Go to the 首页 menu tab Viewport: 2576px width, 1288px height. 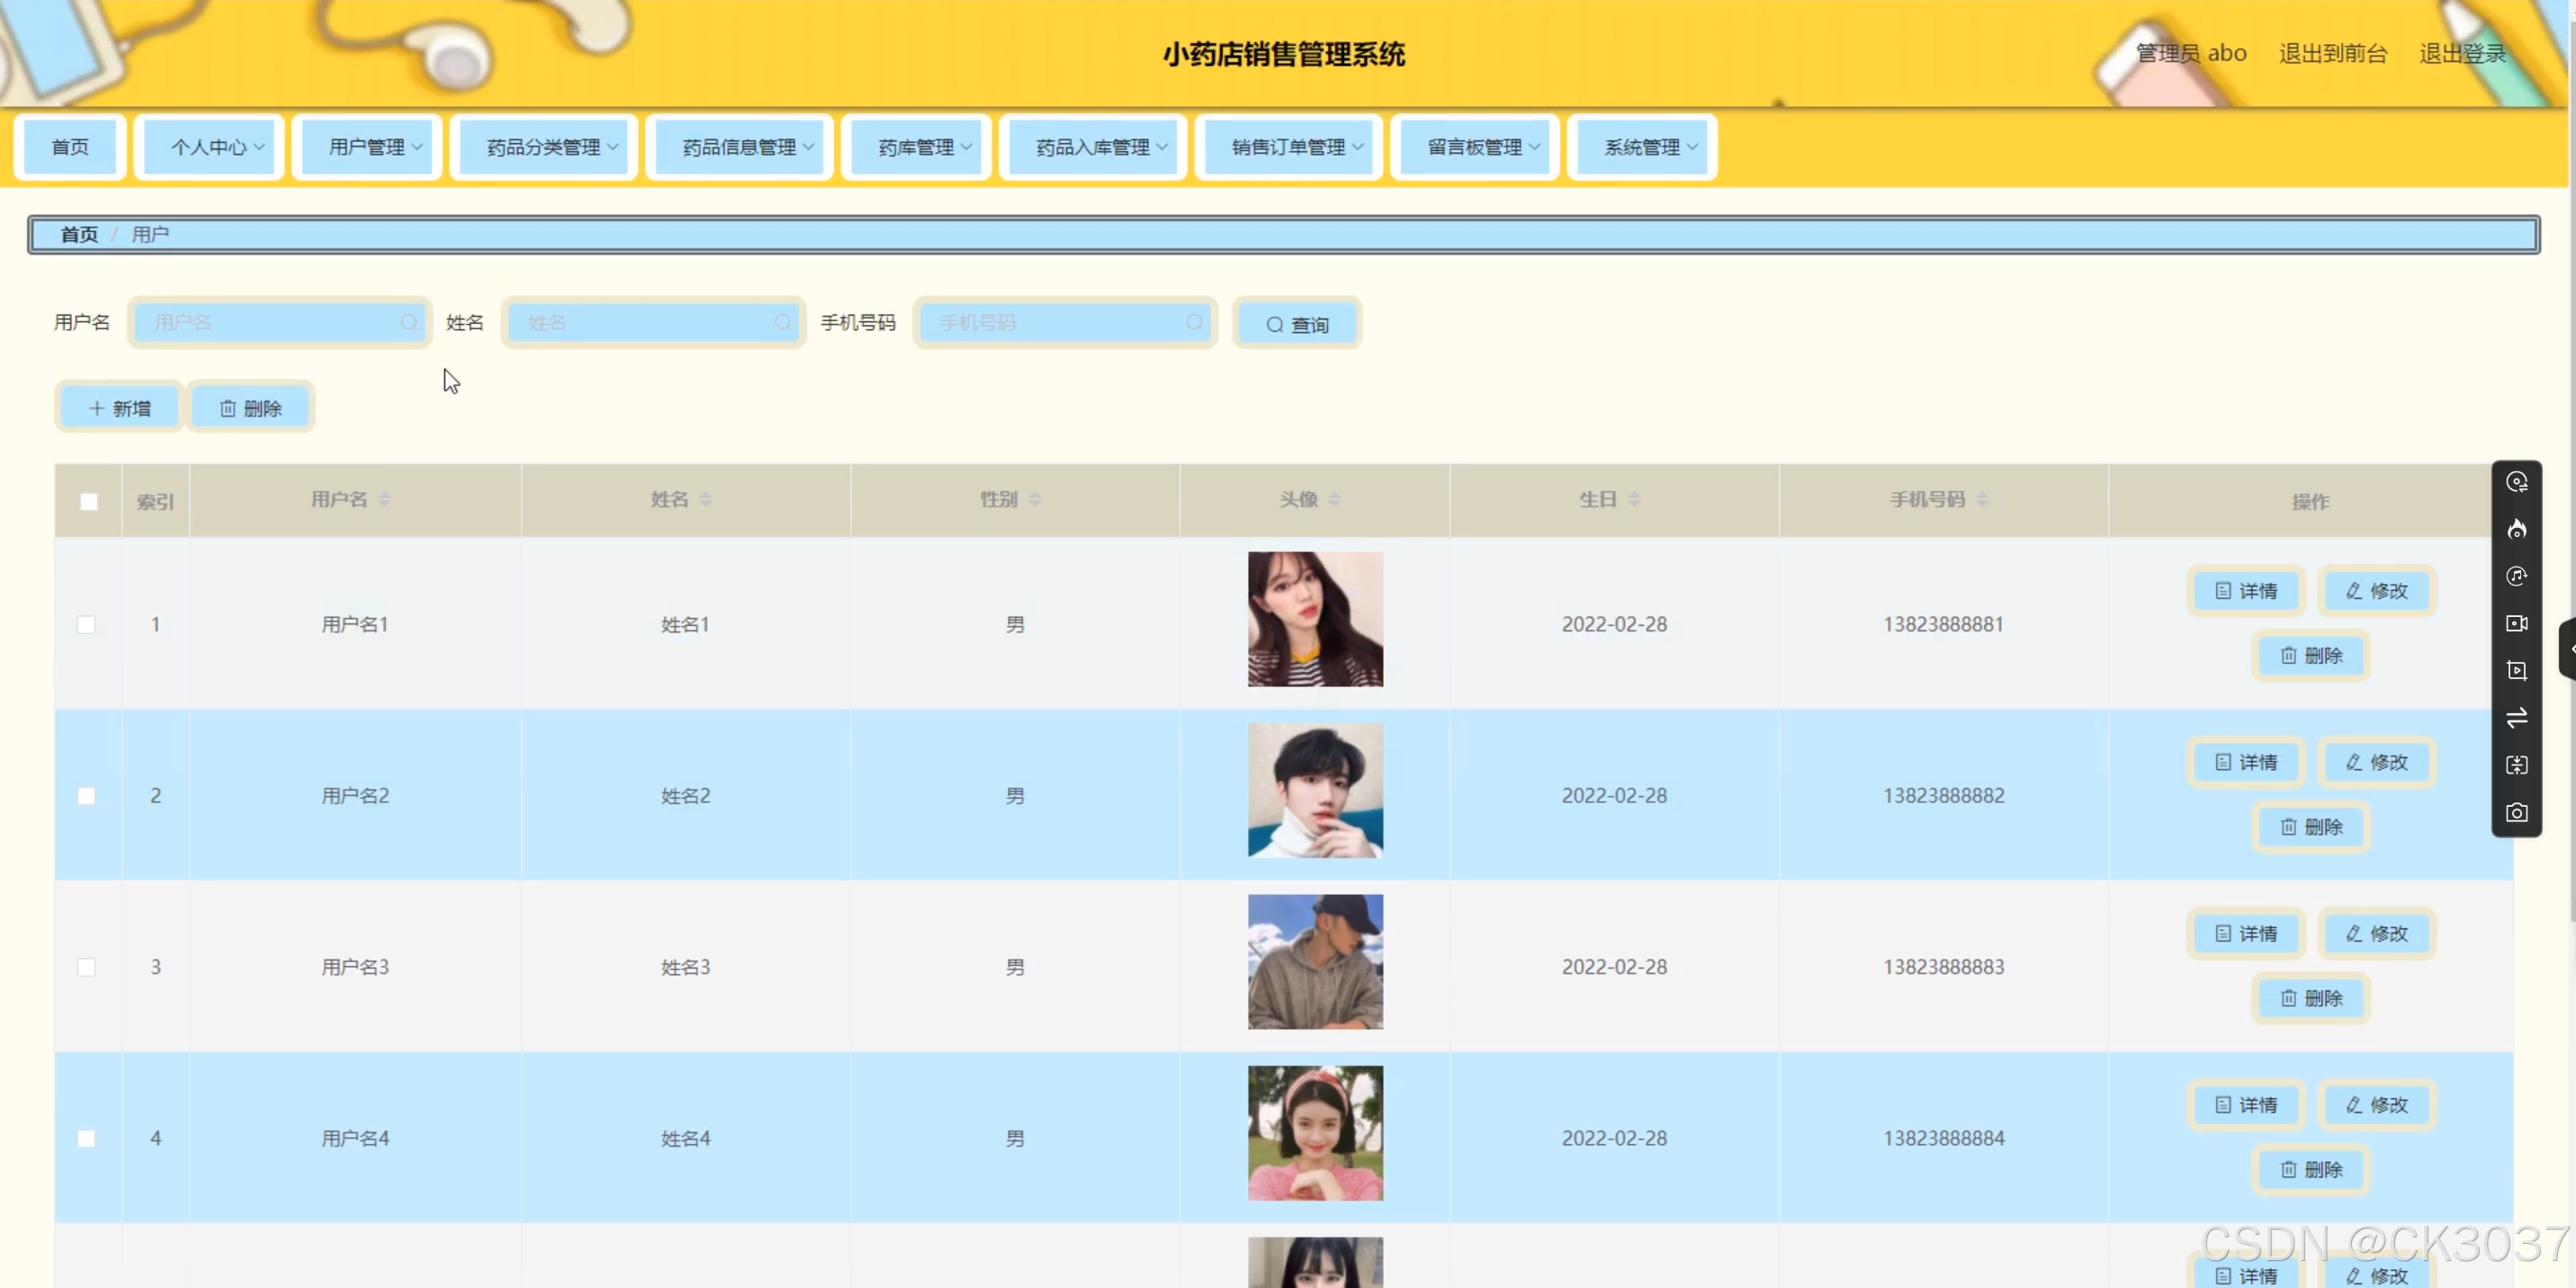pos(70,147)
